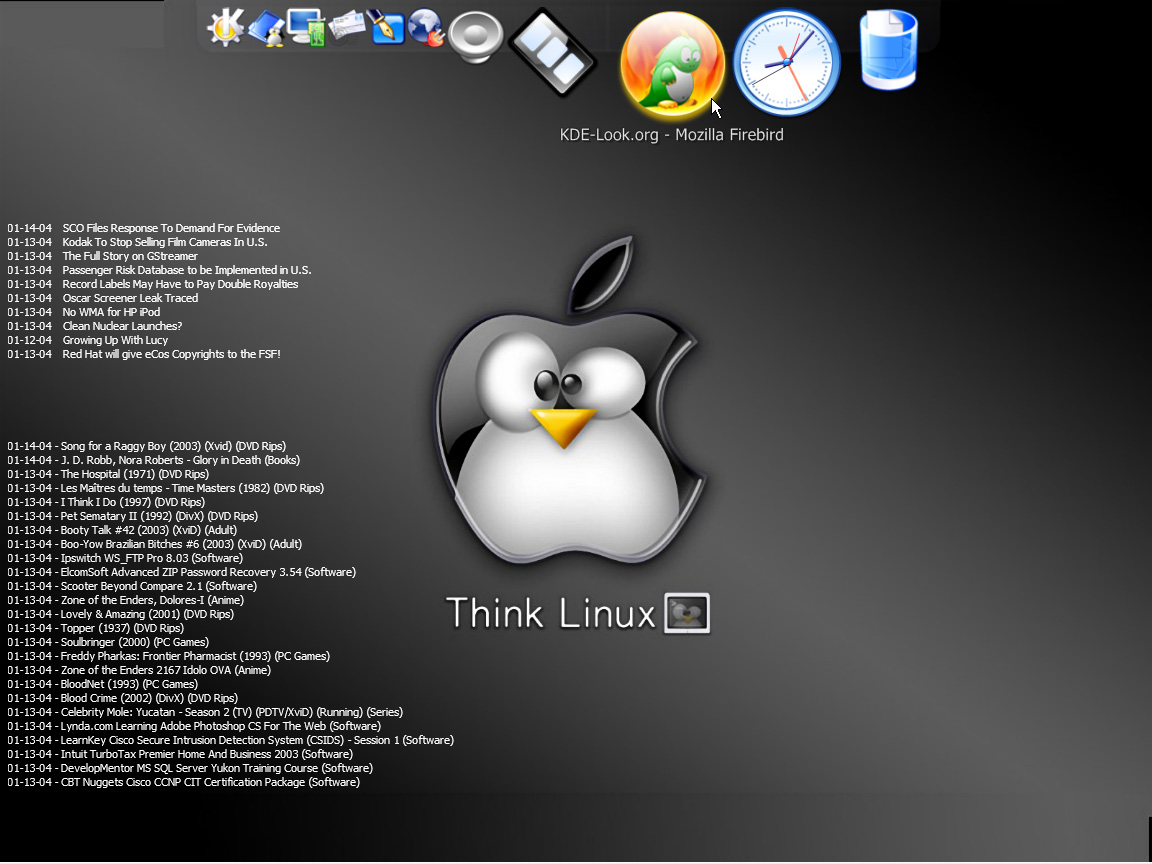Screen dimensions: 1152x864
Task: Click 'CBT Nuggets Cisco CCNP CIT Certification Package'
Action: [184, 781]
